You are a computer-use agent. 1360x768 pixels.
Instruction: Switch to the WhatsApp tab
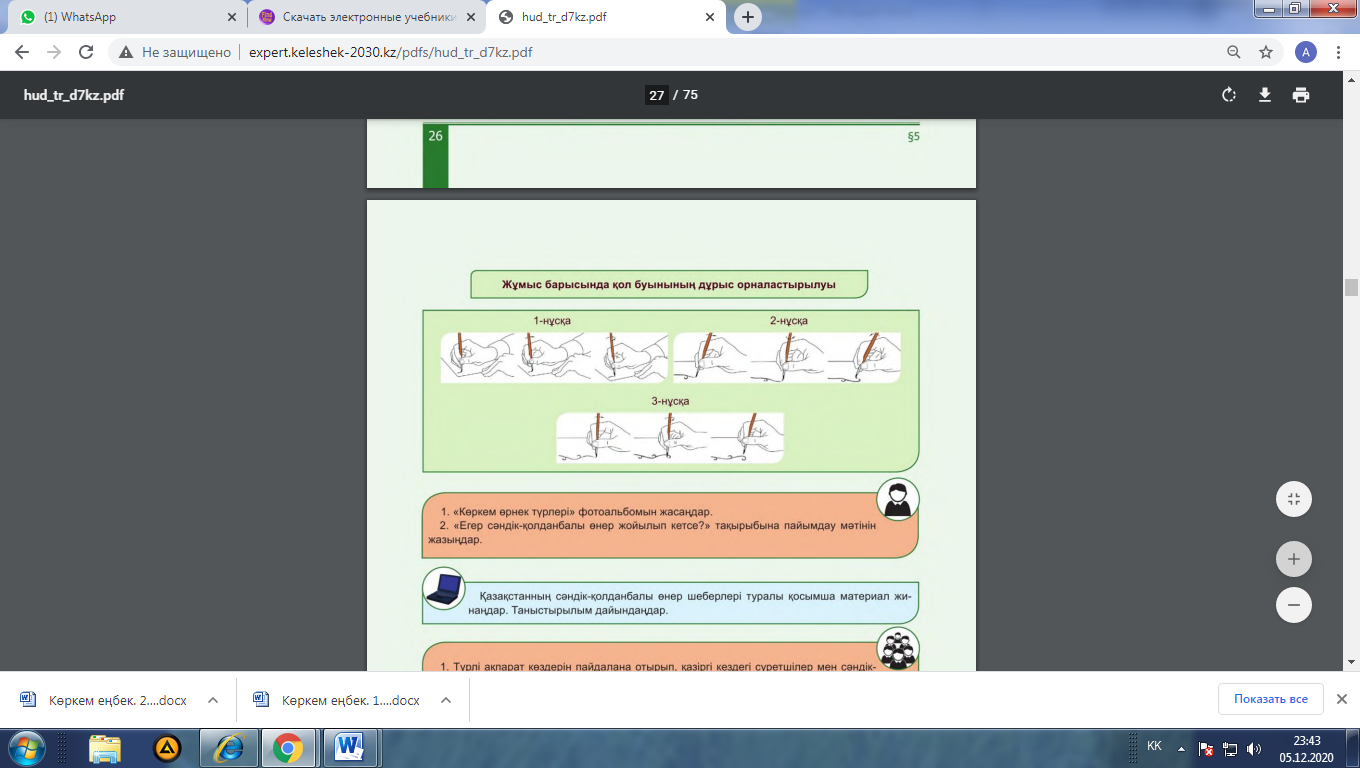(x=127, y=17)
